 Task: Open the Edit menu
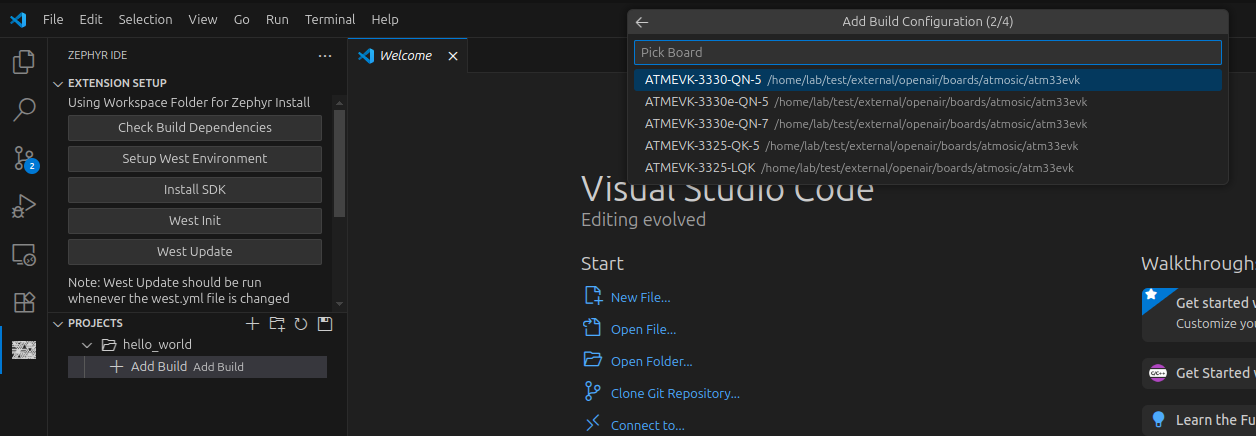pyautogui.click(x=91, y=19)
